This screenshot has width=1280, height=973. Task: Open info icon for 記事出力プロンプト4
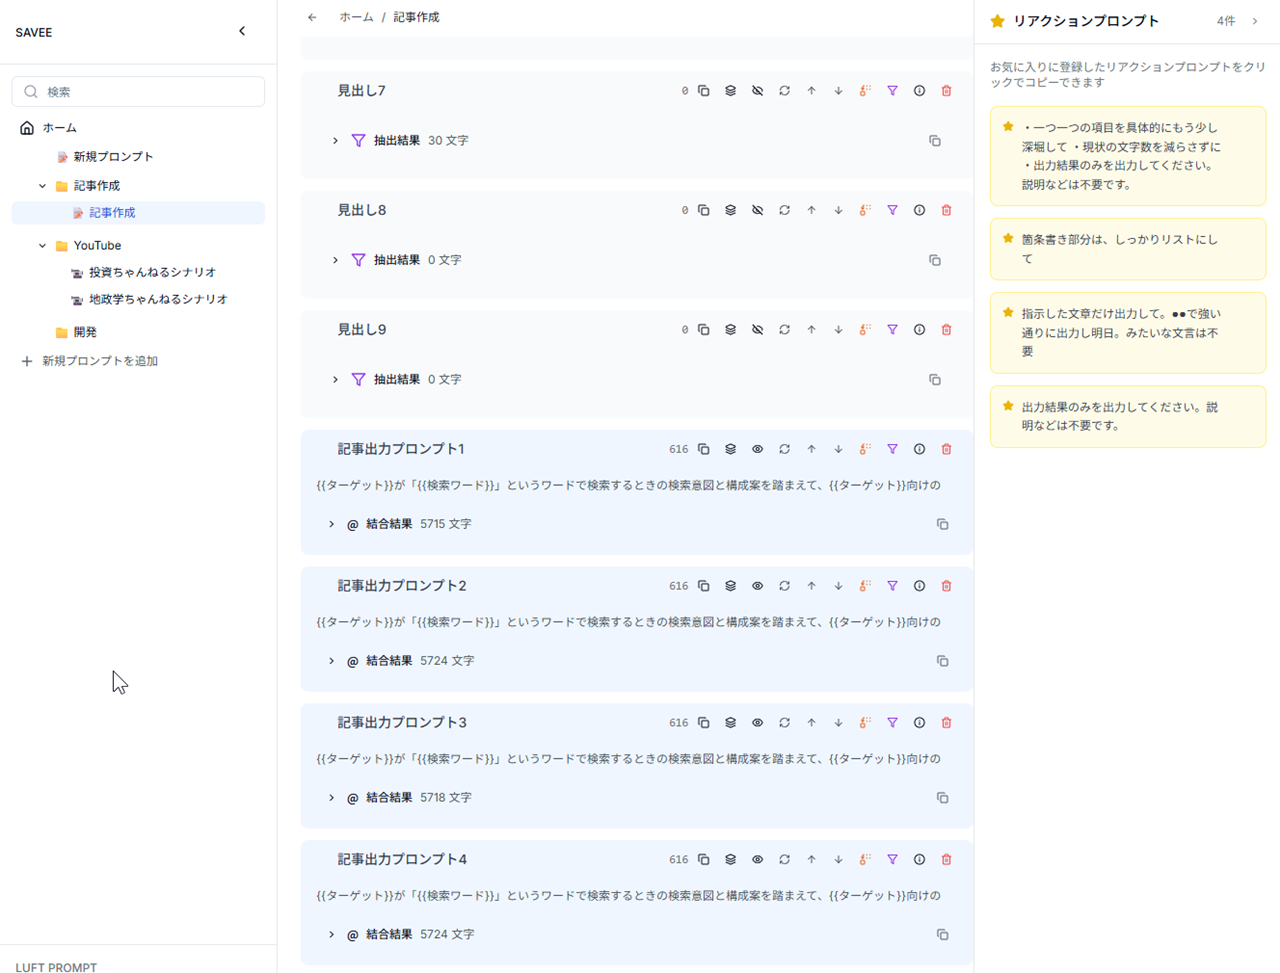tap(920, 860)
